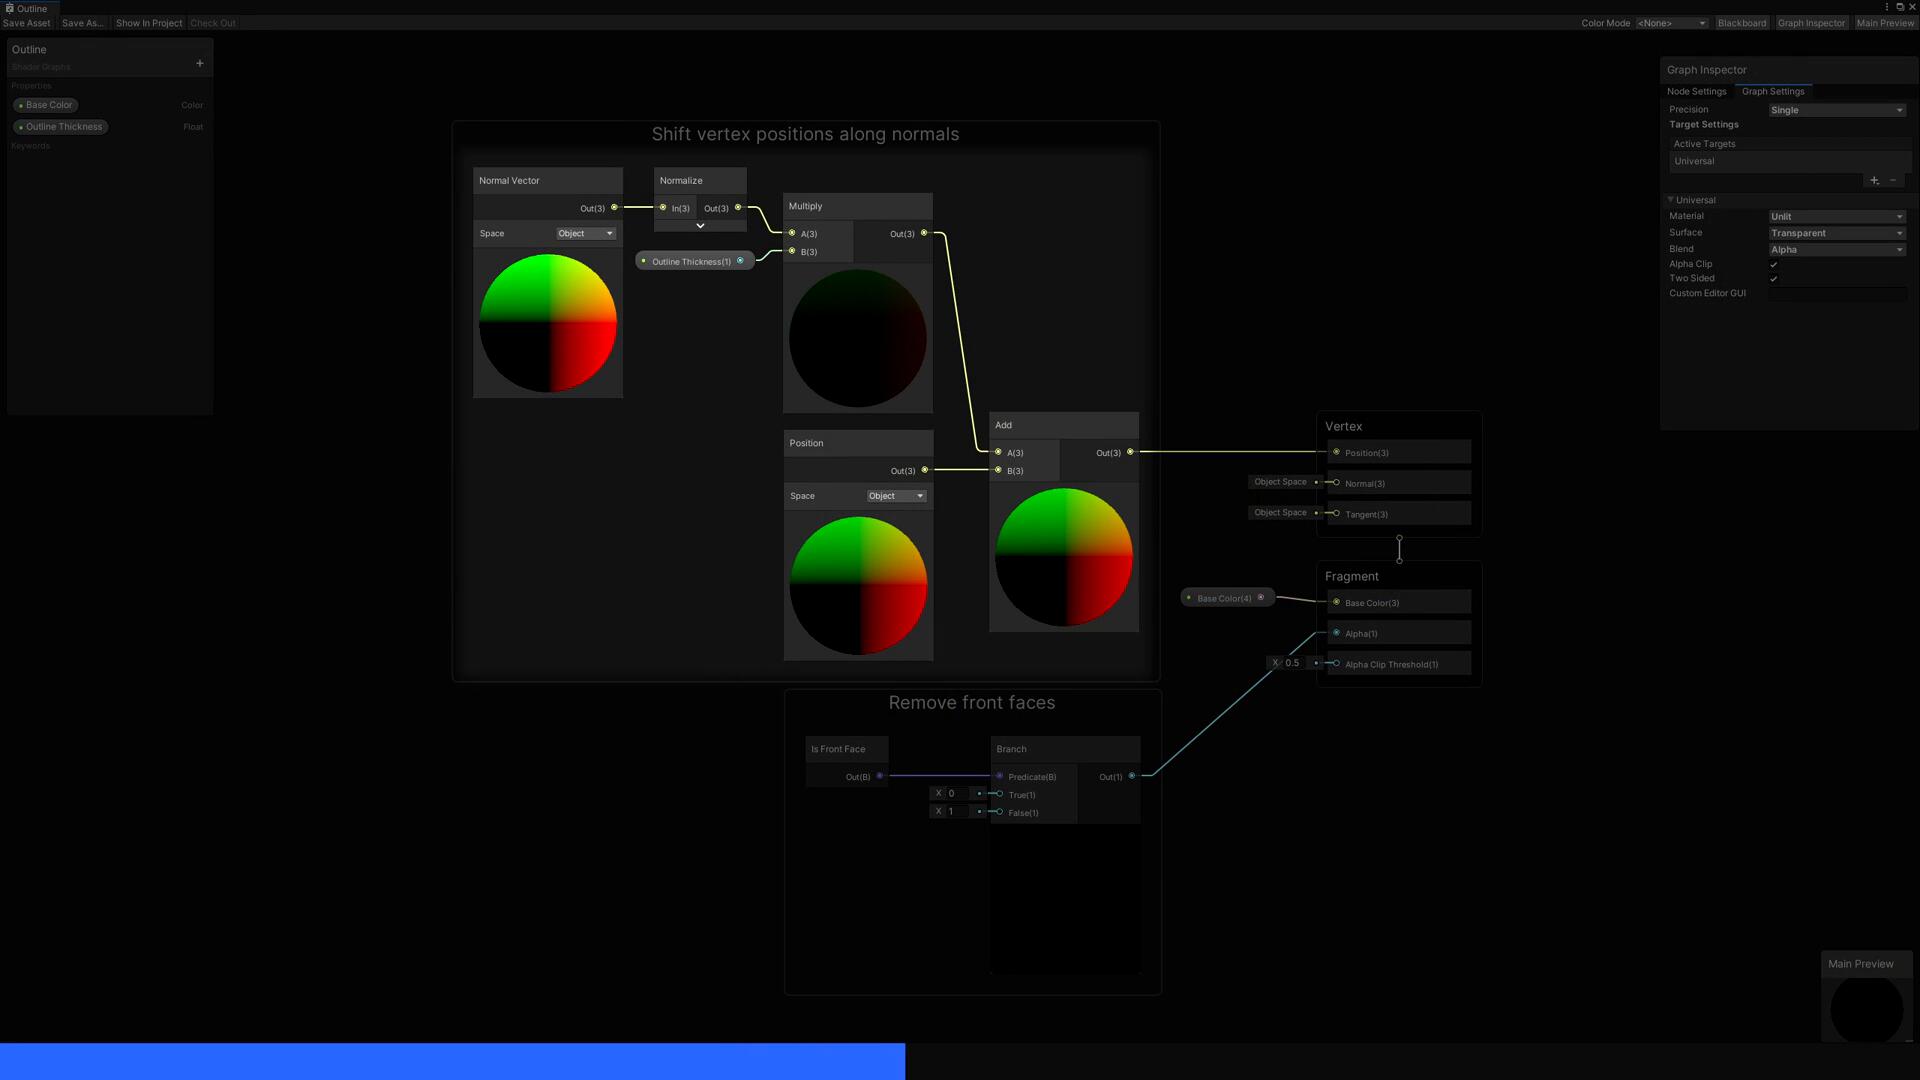
Task: Click Vertex Position(3) input port
Action: pos(1336,452)
